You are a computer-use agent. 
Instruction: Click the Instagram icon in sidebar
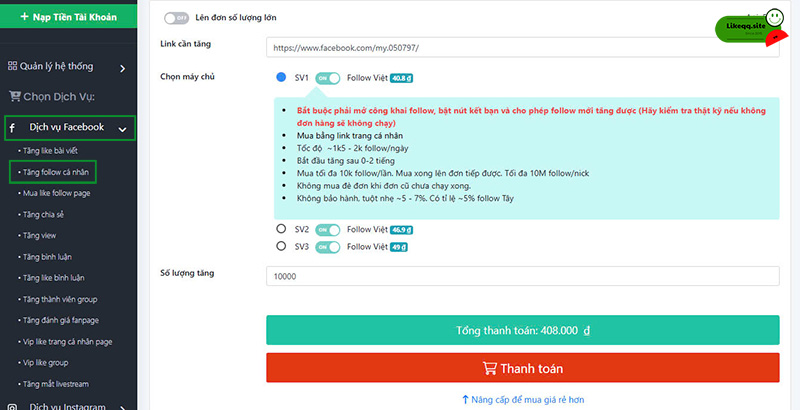pos(12,405)
